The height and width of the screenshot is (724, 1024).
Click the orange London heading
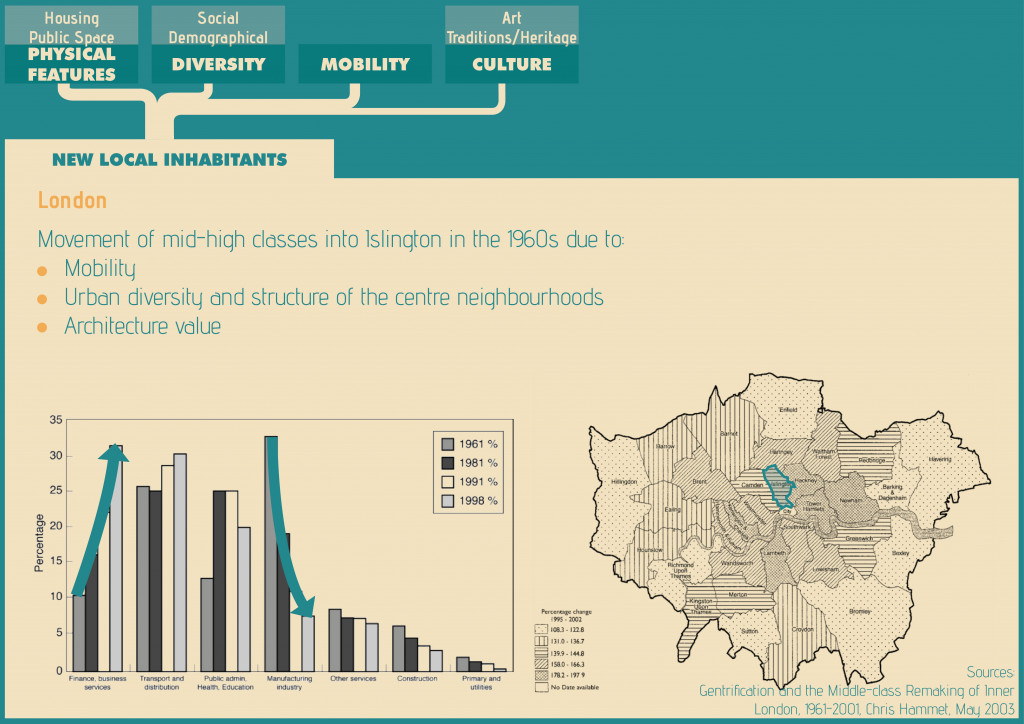tap(72, 200)
